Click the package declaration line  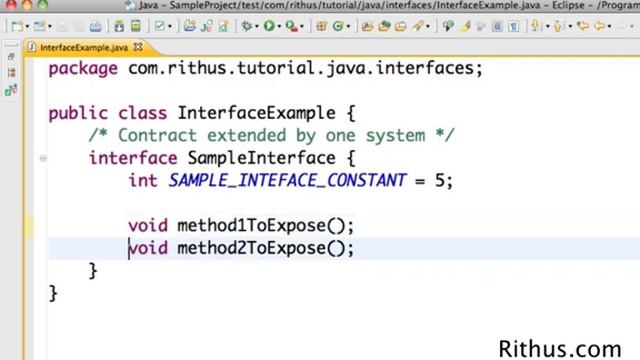[x=266, y=68]
